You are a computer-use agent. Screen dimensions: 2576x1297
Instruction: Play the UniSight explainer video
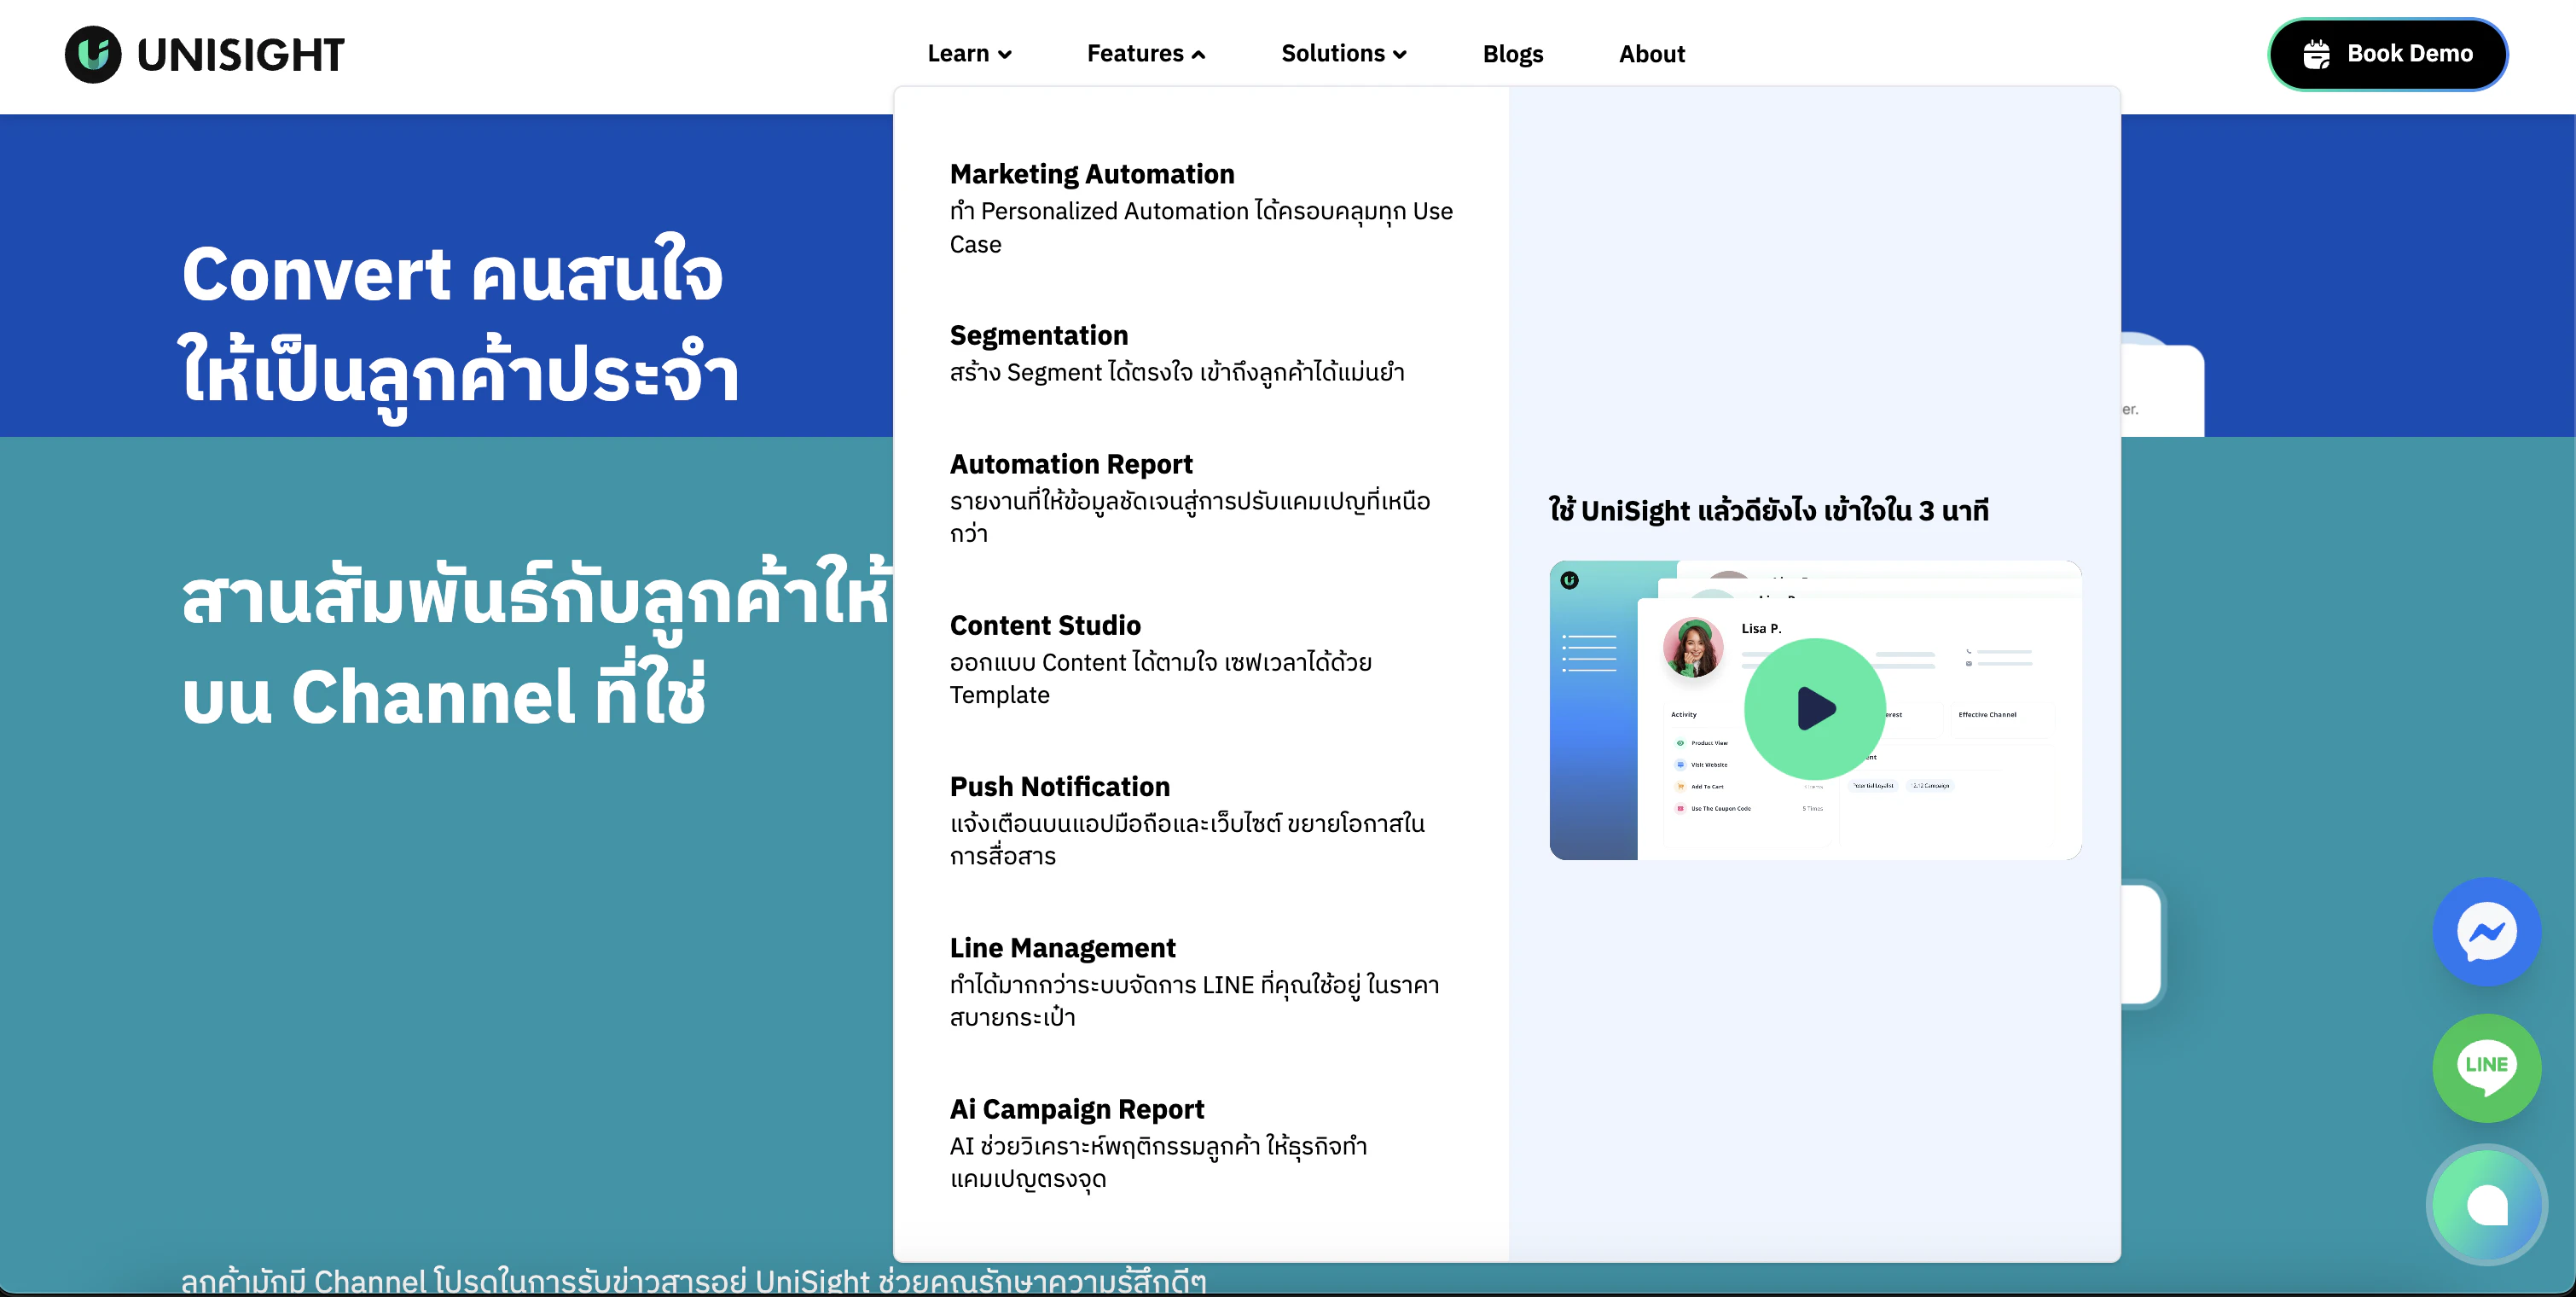coord(1814,710)
